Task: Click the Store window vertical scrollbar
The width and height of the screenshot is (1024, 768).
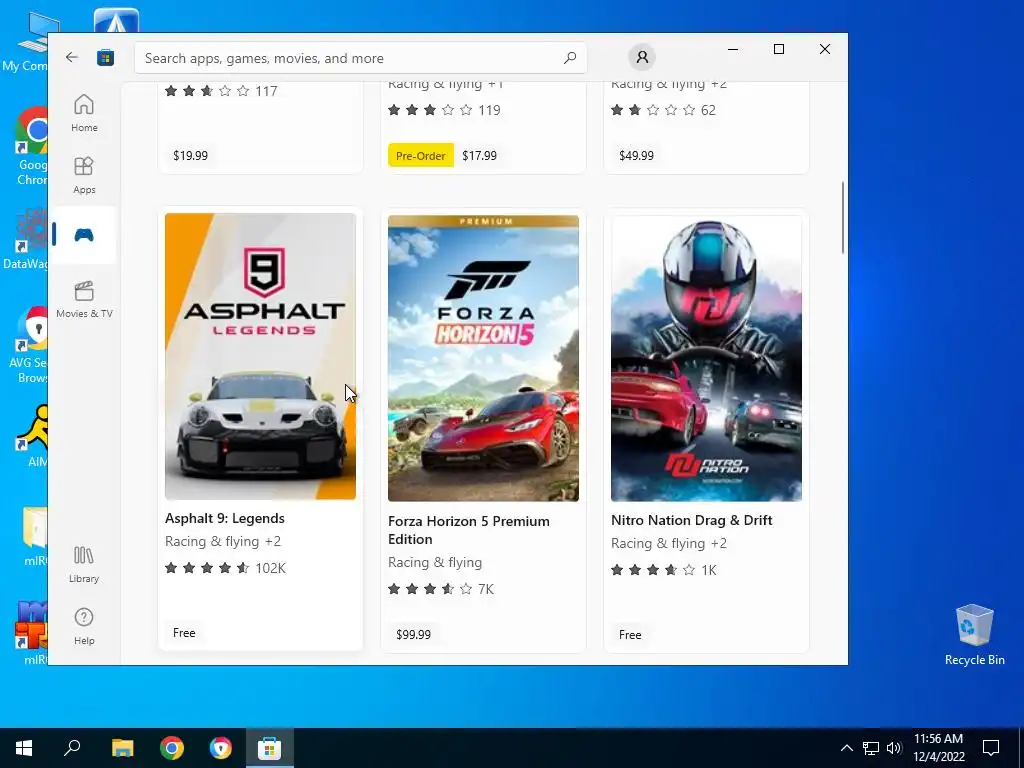Action: pyautogui.click(x=843, y=217)
